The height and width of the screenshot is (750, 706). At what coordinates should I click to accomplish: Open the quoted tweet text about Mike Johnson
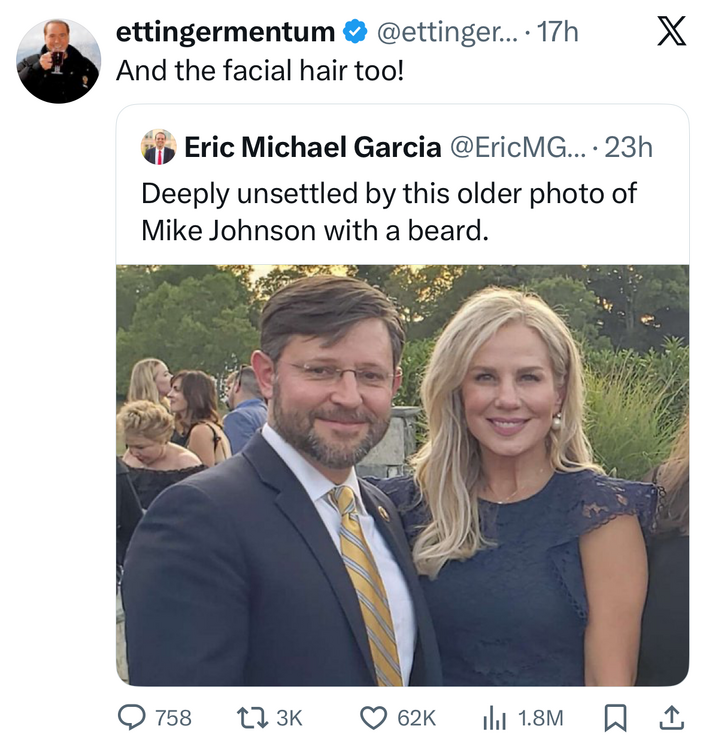tap(388, 211)
